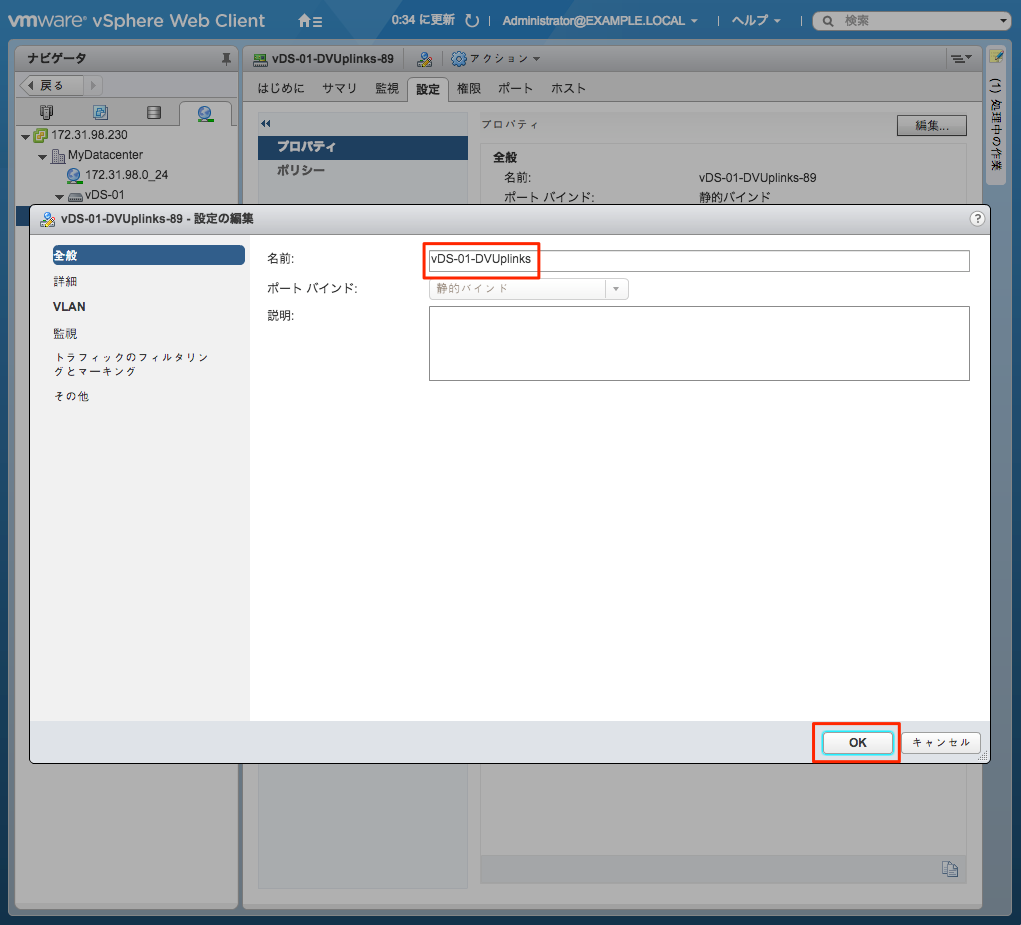Open the VMs and Templates navigator tab
The height and width of the screenshot is (925, 1021).
point(100,113)
